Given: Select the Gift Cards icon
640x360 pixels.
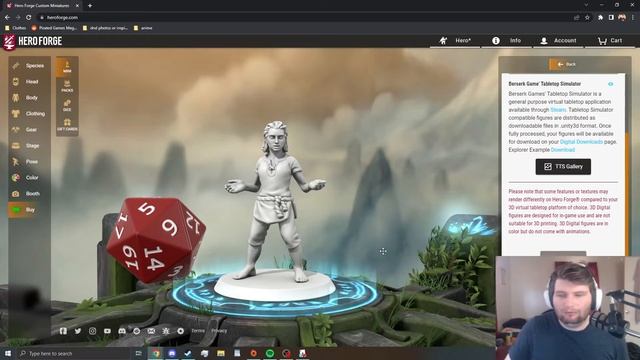Looking at the screenshot, I should (67, 124).
